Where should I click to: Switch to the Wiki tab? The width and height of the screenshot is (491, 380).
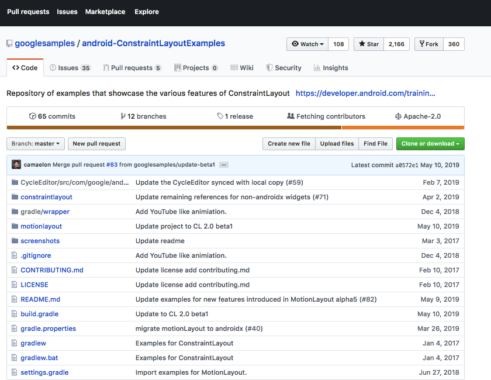coord(242,68)
